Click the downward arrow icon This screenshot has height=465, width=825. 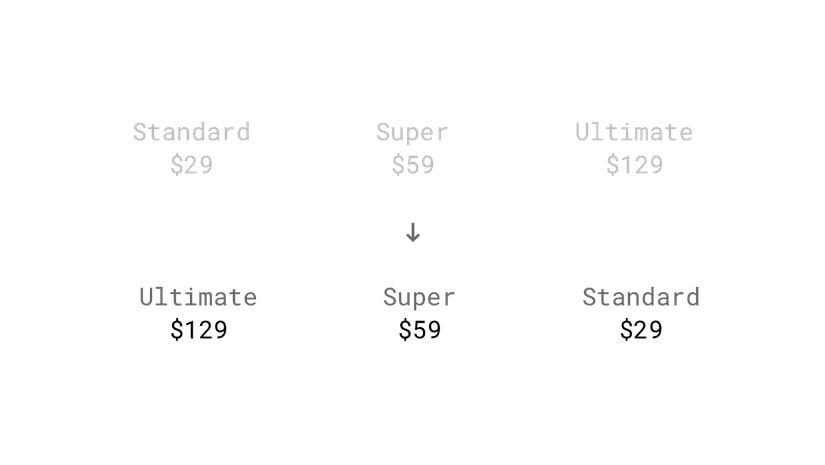pyautogui.click(x=413, y=233)
